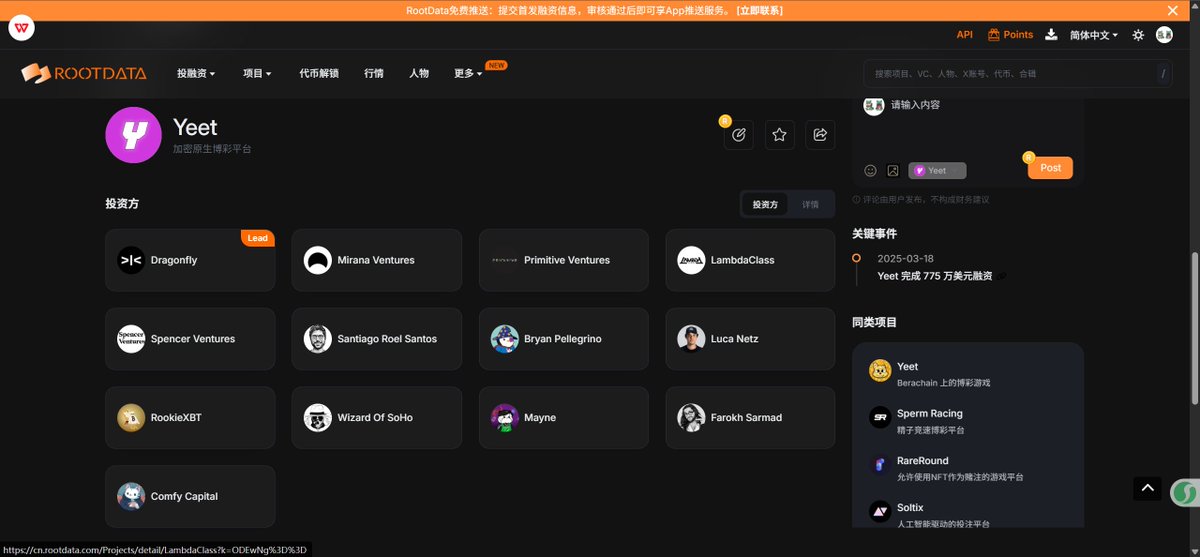Click Santiago Roel Santos avatar
This screenshot has width=1200, height=557.
pos(317,339)
